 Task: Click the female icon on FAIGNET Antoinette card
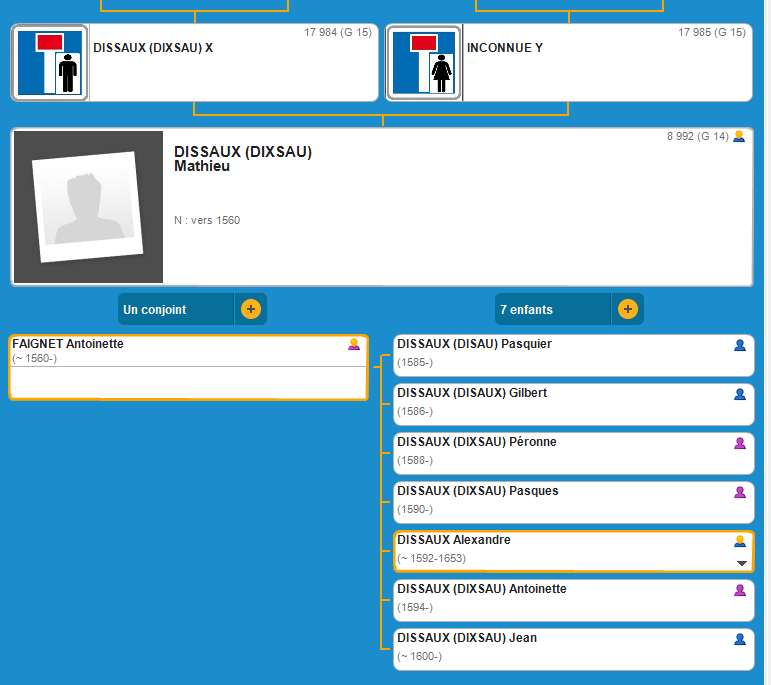pyautogui.click(x=354, y=345)
